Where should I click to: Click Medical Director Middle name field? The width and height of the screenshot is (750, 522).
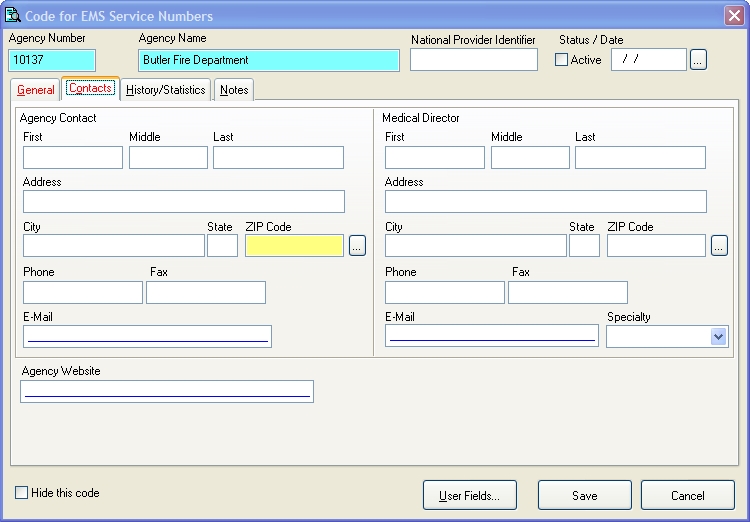click(530, 157)
